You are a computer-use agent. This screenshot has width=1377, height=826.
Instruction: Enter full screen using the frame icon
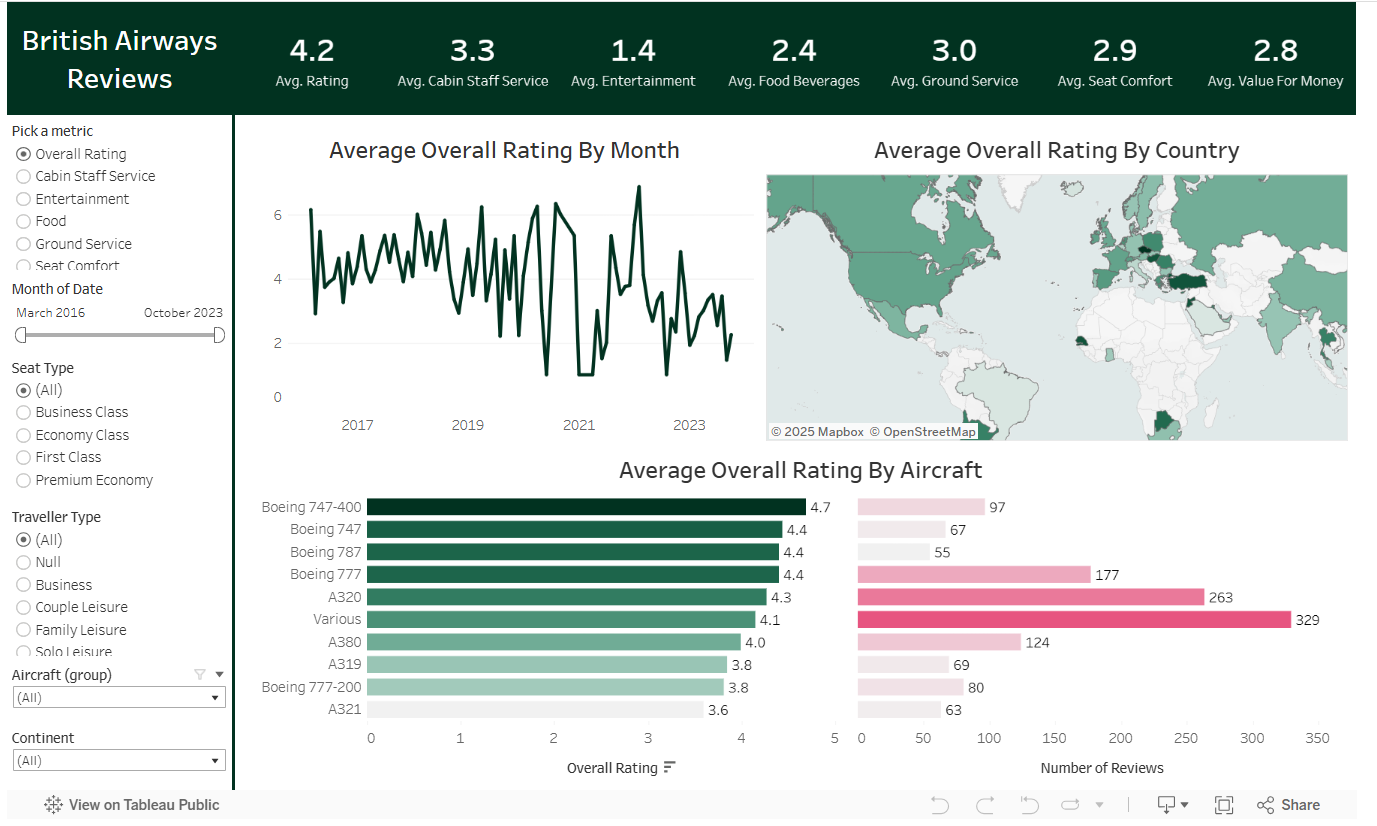(1224, 805)
